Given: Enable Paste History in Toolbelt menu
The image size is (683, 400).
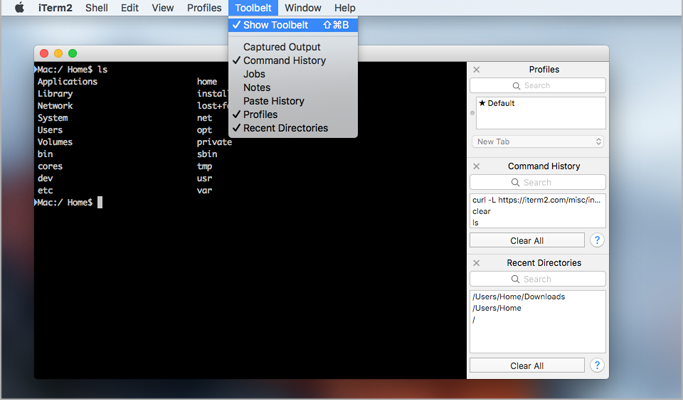Looking at the screenshot, I should 293,101.
